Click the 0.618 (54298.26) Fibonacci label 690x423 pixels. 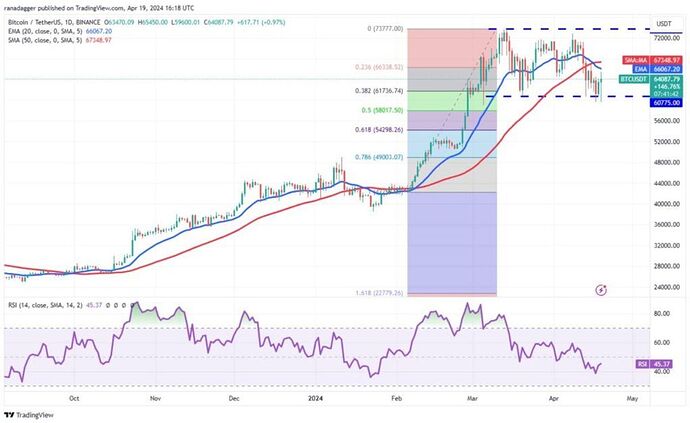coord(379,130)
